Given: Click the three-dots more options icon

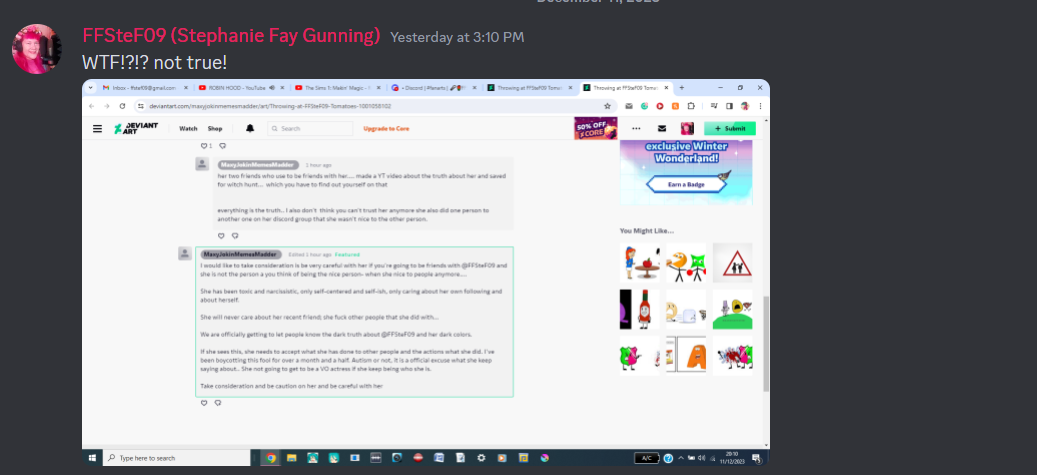Looking at the screenshot, I should click(636, 128).
